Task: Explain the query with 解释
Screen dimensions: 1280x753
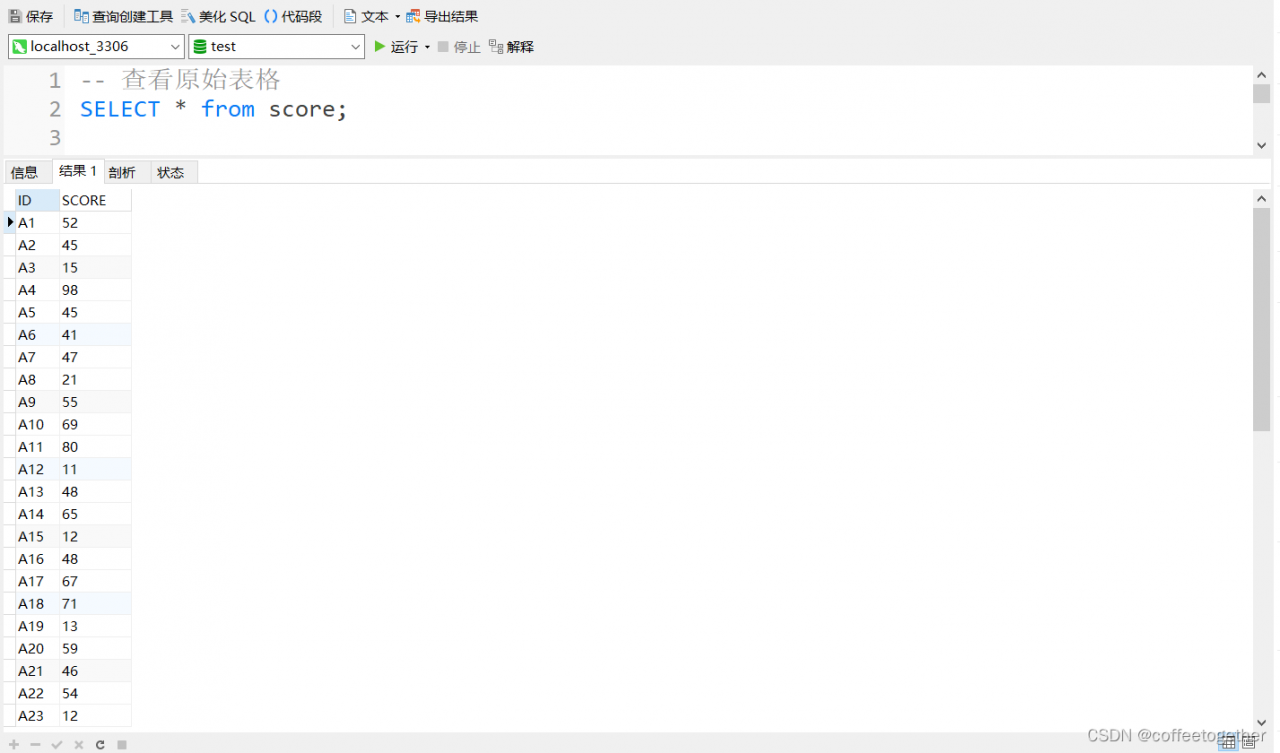Action: [x=511, y=47]
